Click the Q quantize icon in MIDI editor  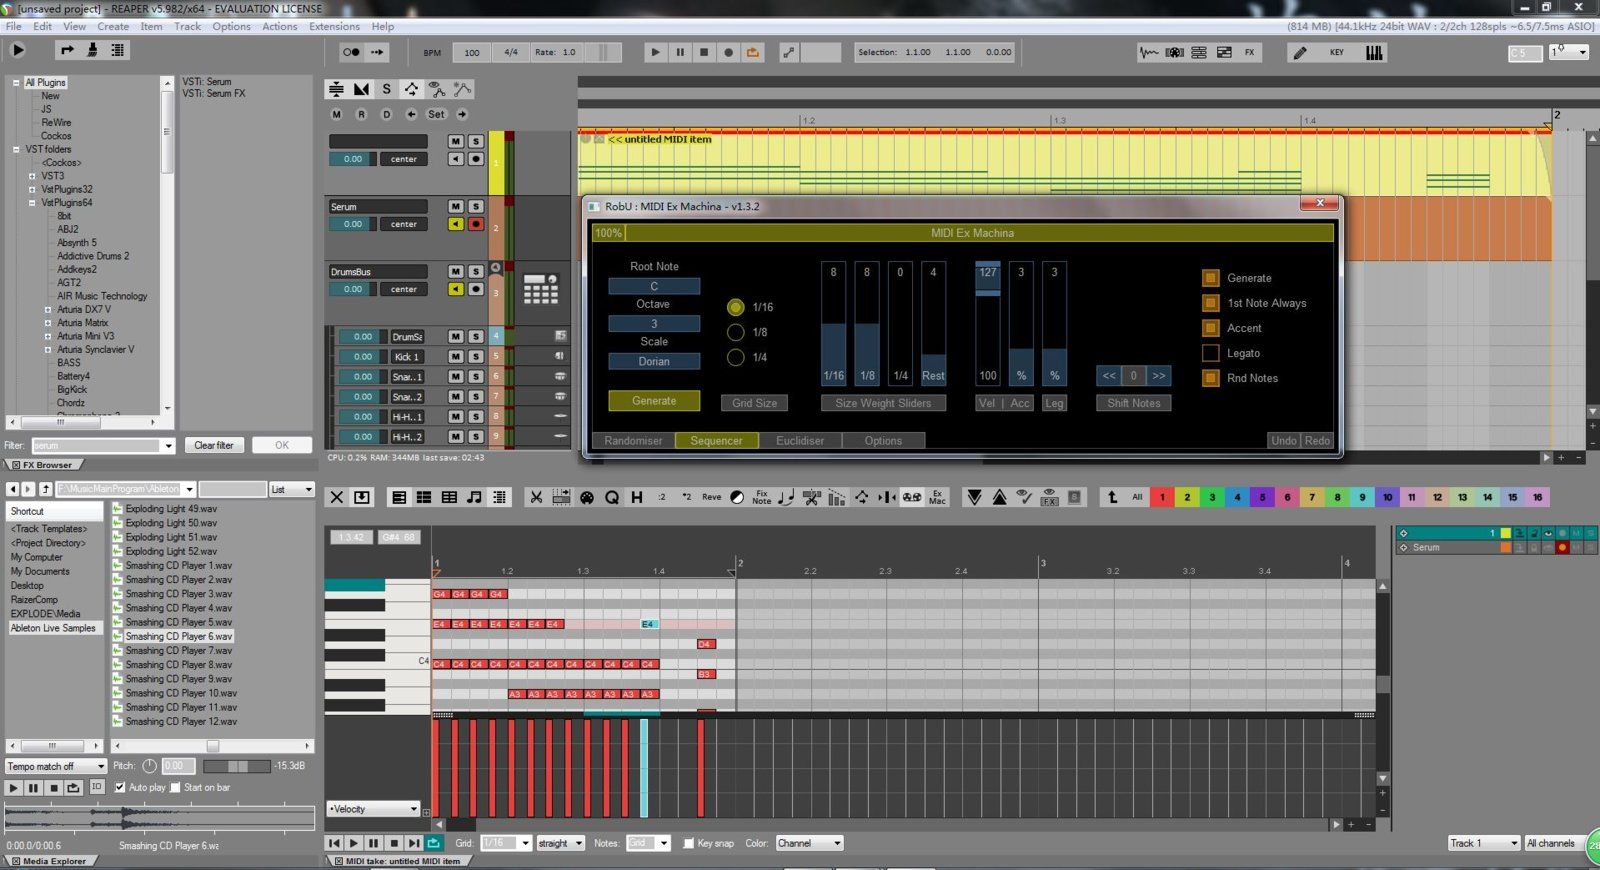click(611, 497)
